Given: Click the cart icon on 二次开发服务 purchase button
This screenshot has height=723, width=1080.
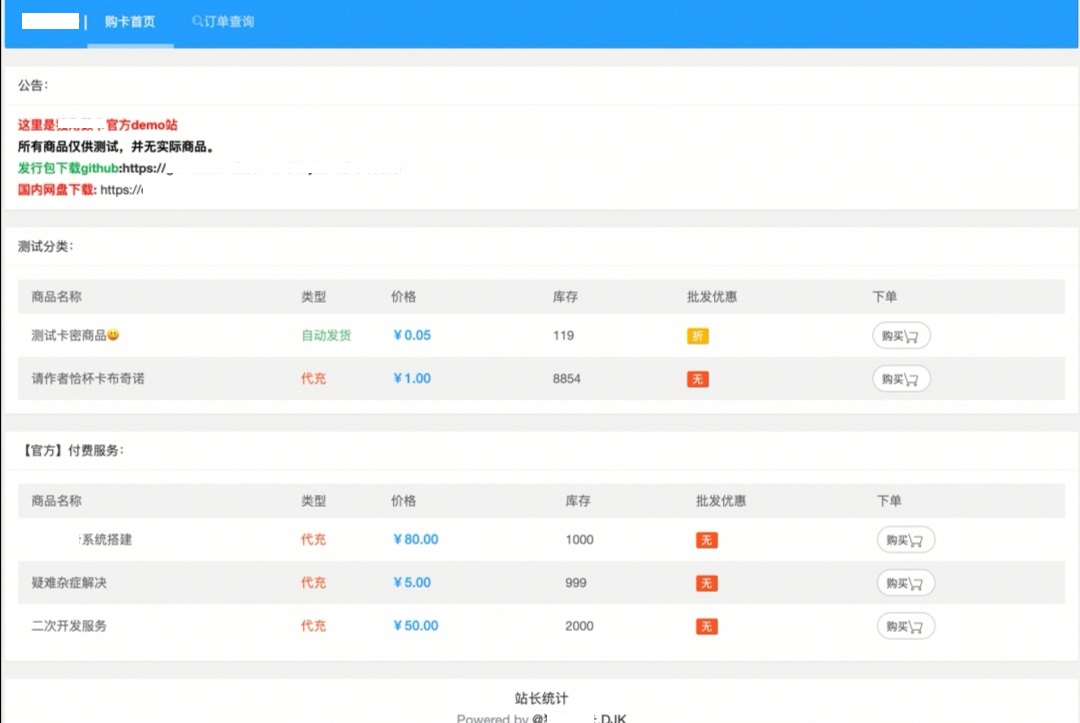Looking at the screenshot, I should point(916,627).
